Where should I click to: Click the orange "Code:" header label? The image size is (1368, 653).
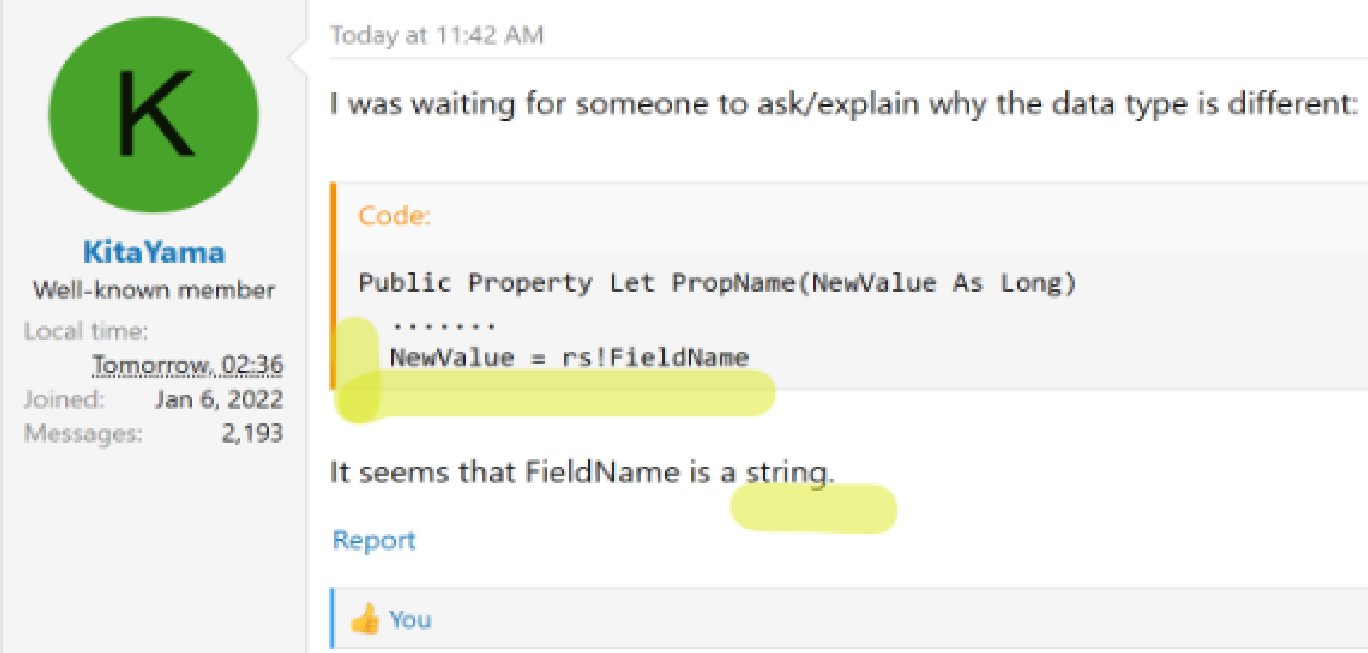click(395, 216)
